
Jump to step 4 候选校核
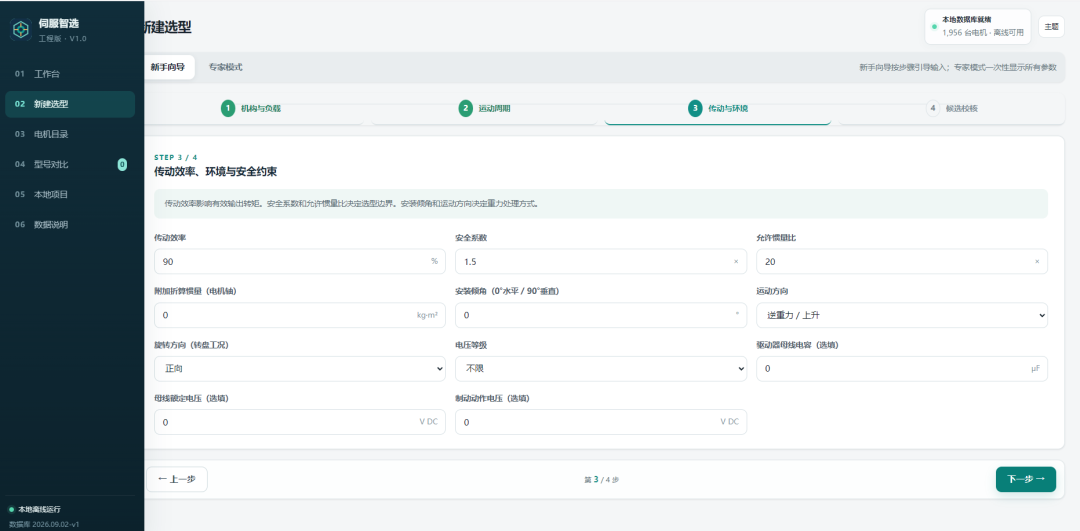click(x=952, y=109)
